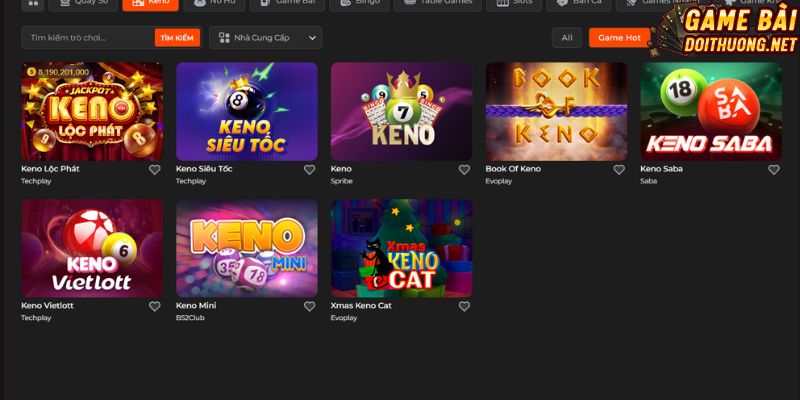
Task: Open the Spribe Keno game thumbnail
Action: (402, 112)
